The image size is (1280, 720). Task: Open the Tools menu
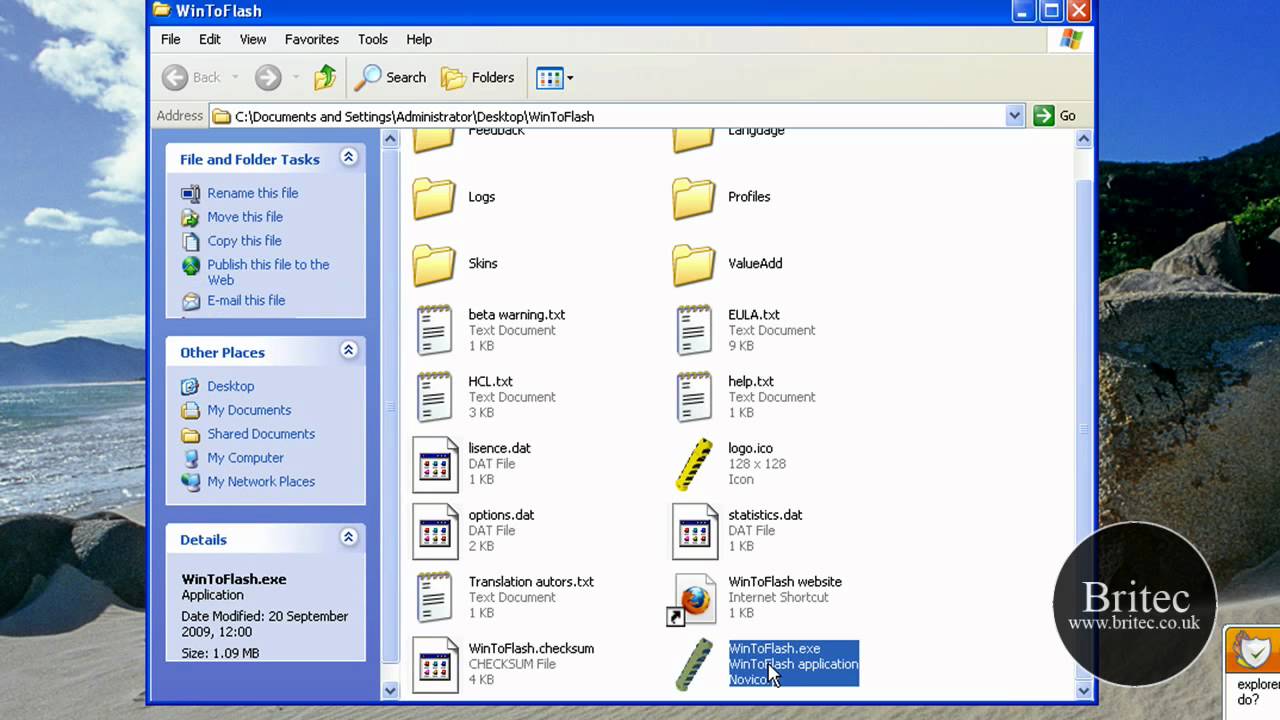pyautogui.click(x=373, y=39)
